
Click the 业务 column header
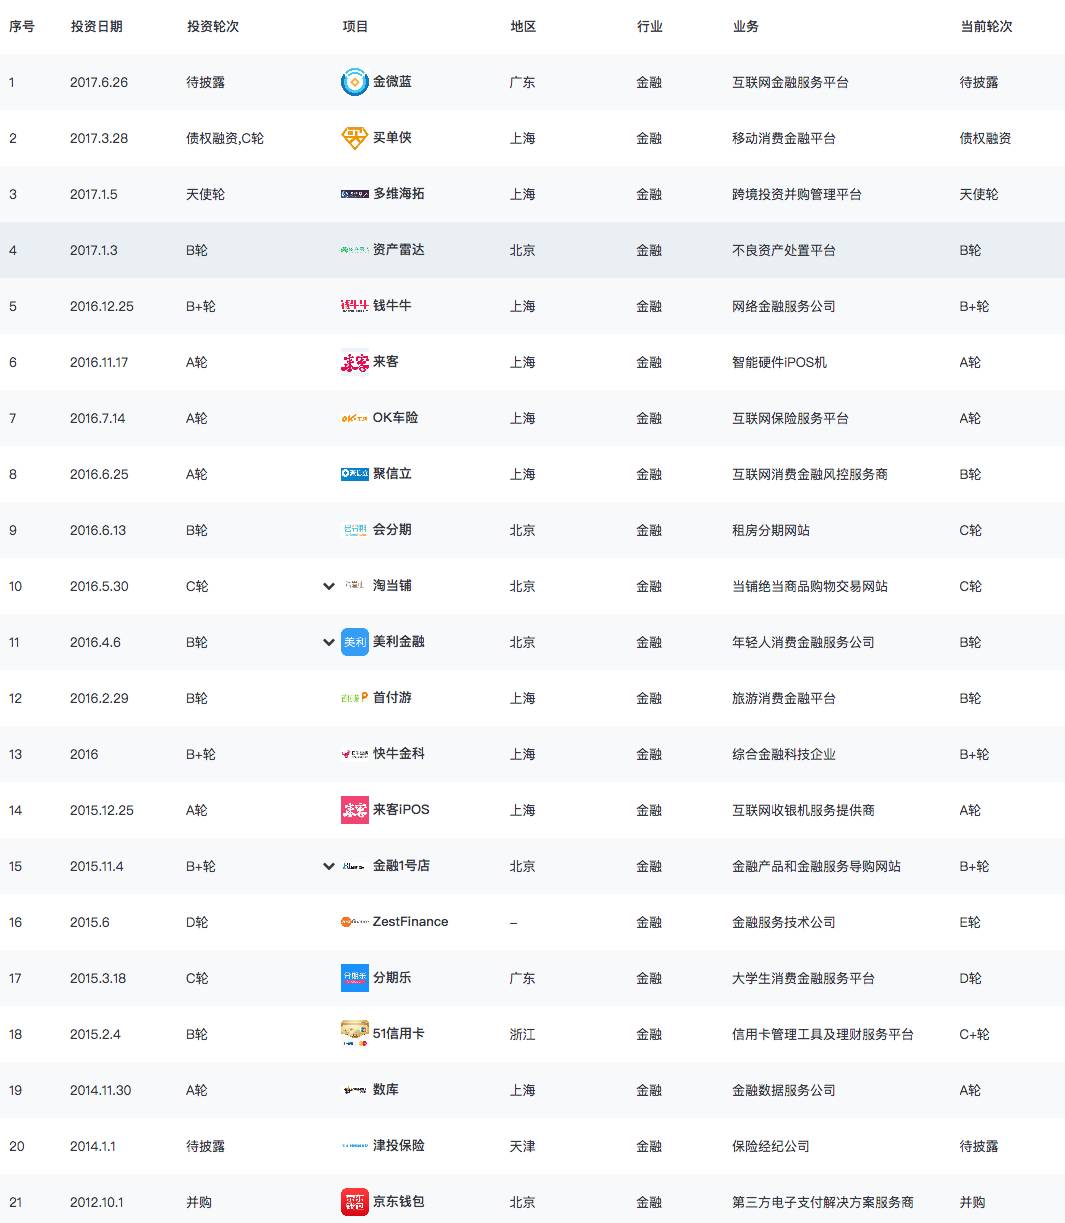[745, 26]
